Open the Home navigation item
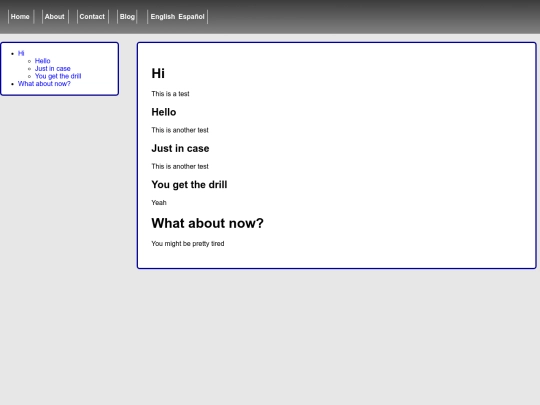The height and width of the screenshot is (405, 540). click(x=20, y=17)
